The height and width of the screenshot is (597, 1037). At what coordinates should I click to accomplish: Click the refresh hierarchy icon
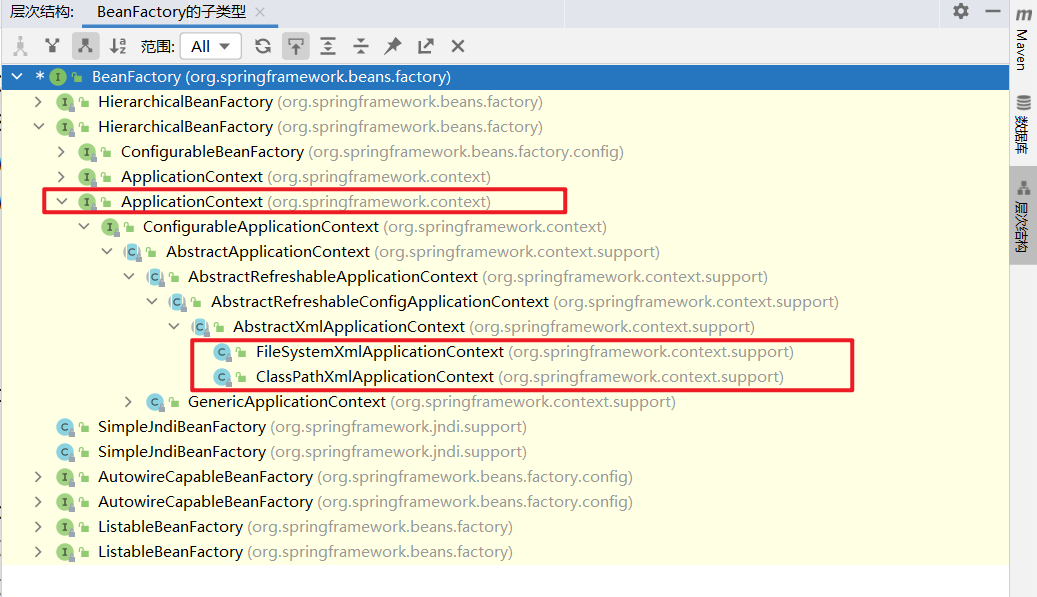tap(263, 46)
